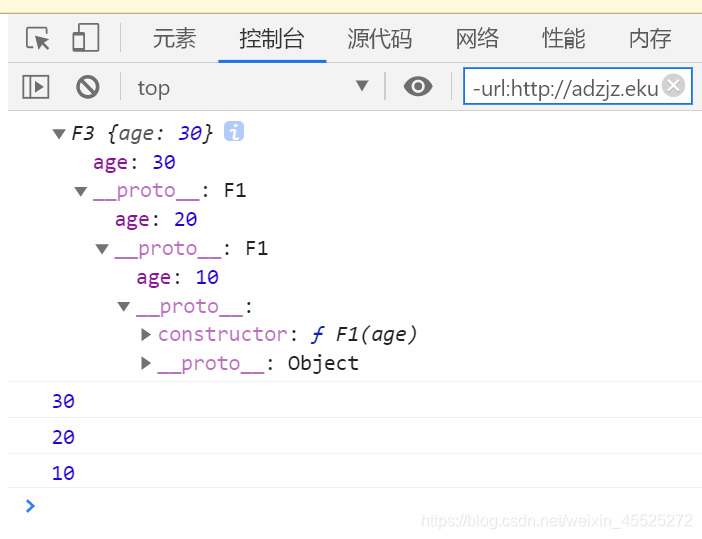Open the 性能 tab

click(x=563, y=39)
